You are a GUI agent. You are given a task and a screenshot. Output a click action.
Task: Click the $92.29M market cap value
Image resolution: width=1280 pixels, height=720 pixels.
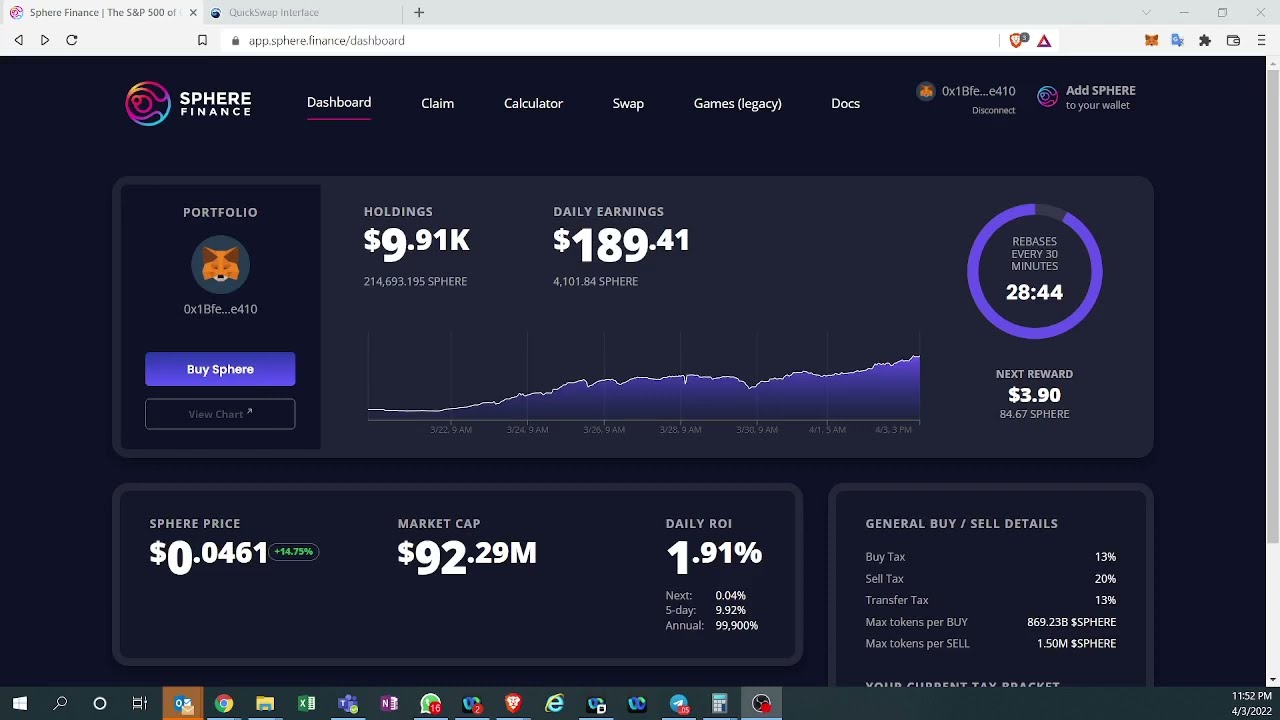click(x=467, y=556)
